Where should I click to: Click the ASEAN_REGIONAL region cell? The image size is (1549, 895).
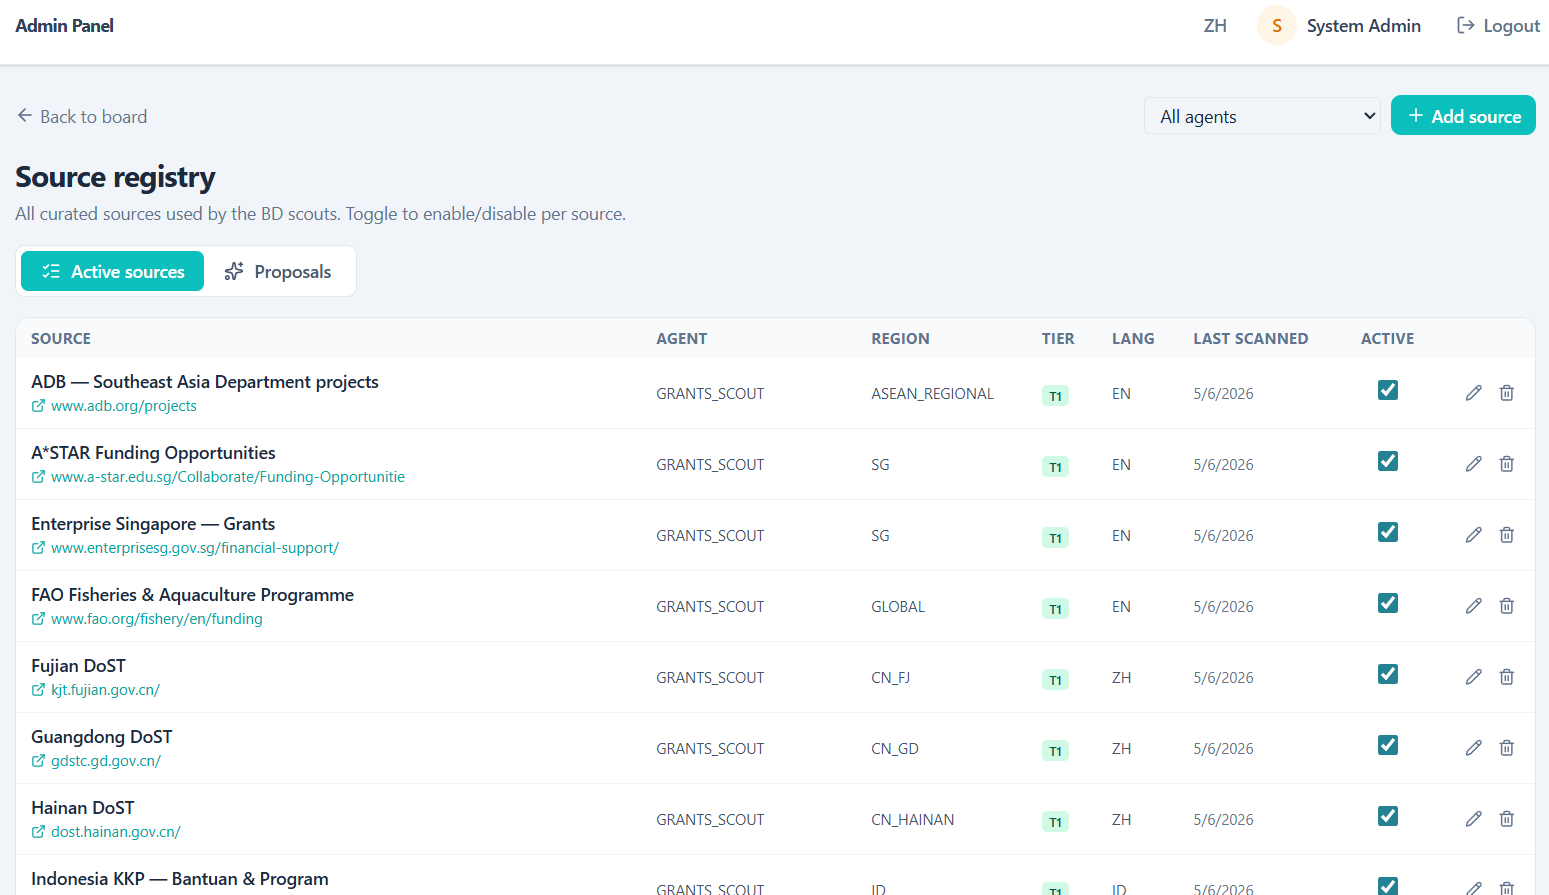click(932, 394)
